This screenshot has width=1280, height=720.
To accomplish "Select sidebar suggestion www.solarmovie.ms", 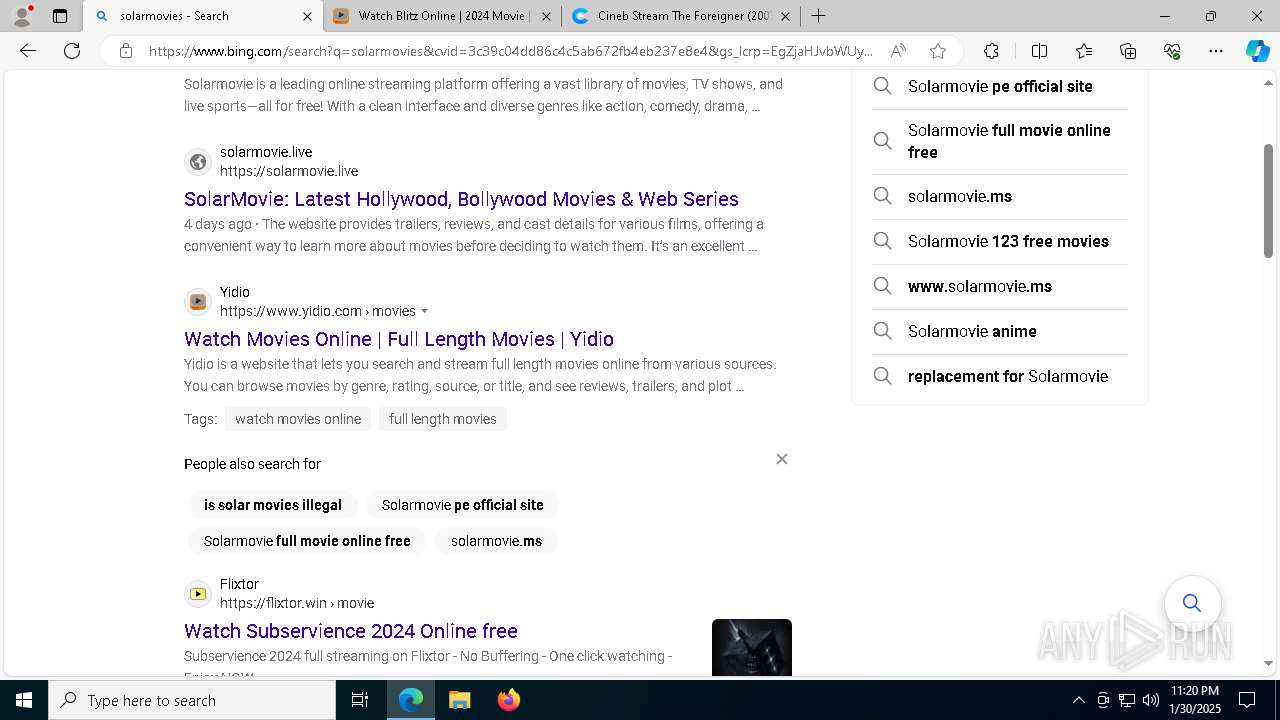I will (x=1000, y=286).
